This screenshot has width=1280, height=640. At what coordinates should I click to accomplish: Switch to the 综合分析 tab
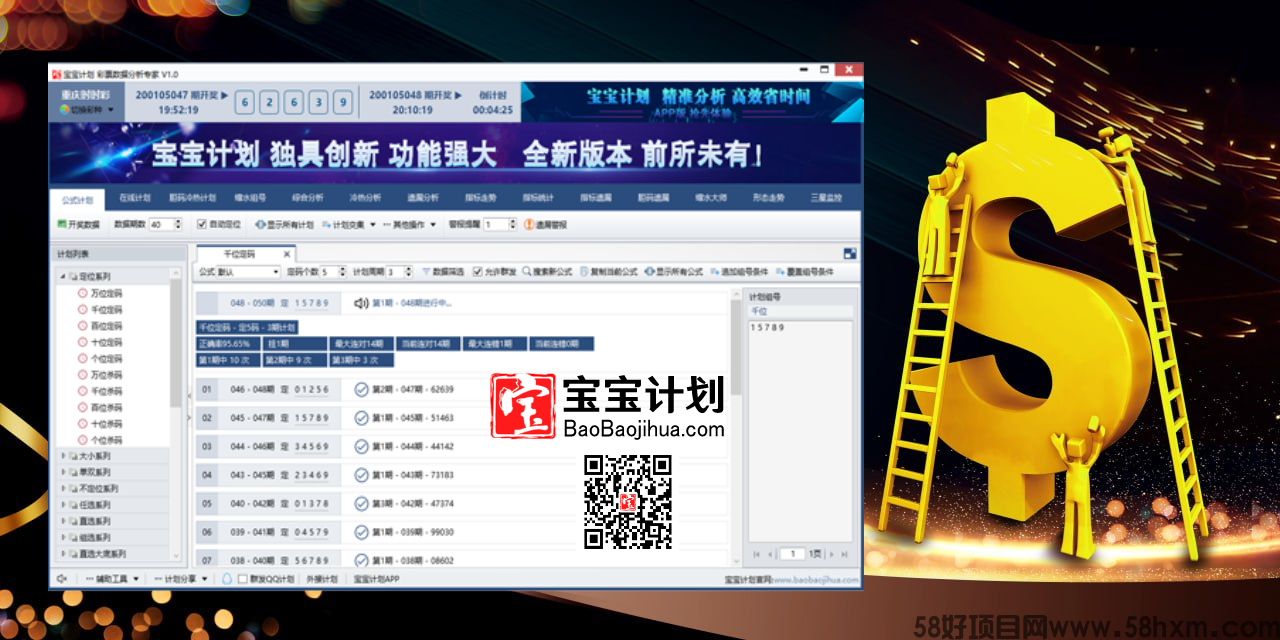(307, 198)
